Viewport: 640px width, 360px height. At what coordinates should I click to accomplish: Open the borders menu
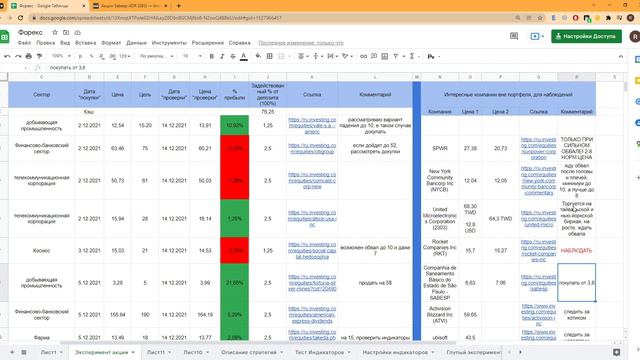click(x=270, y=56)
